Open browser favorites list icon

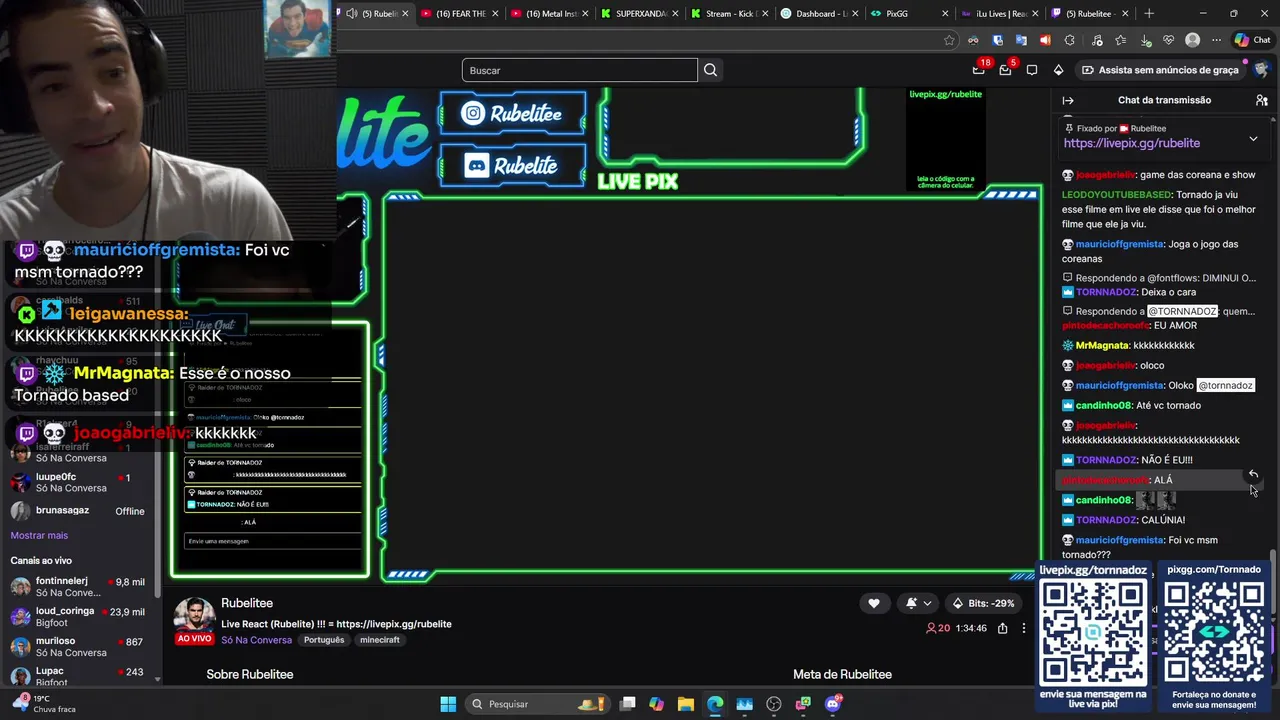[x=1119, y=40]
